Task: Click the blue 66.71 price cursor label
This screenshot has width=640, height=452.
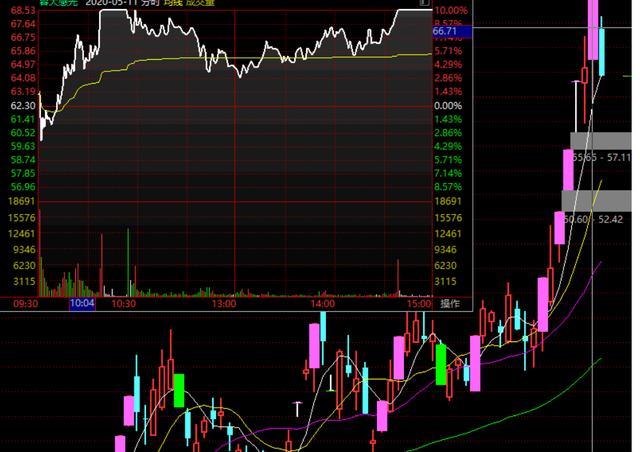Action: pyautogui.click(x=452, y=31)
